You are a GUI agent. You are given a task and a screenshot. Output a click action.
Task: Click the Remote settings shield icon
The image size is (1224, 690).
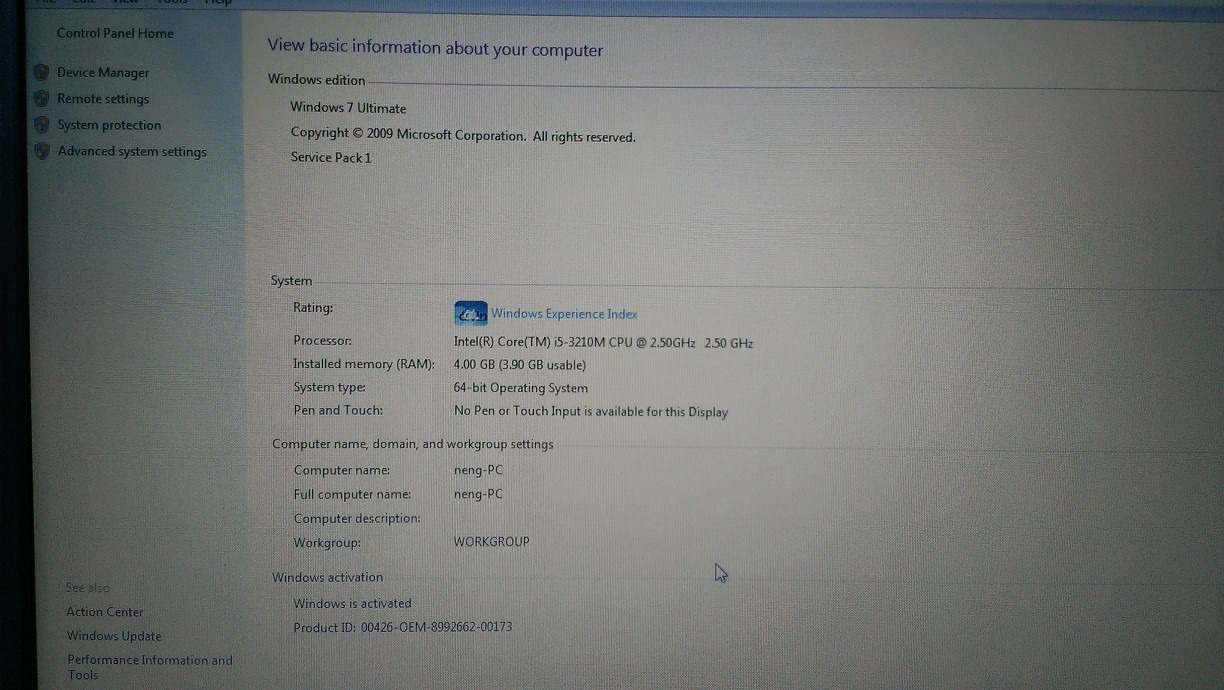[x=41, y=98]
